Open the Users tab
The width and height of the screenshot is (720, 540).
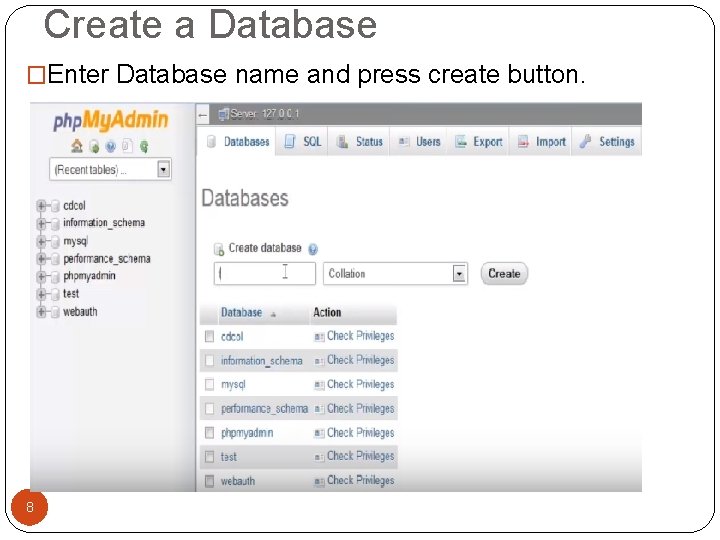419,141
